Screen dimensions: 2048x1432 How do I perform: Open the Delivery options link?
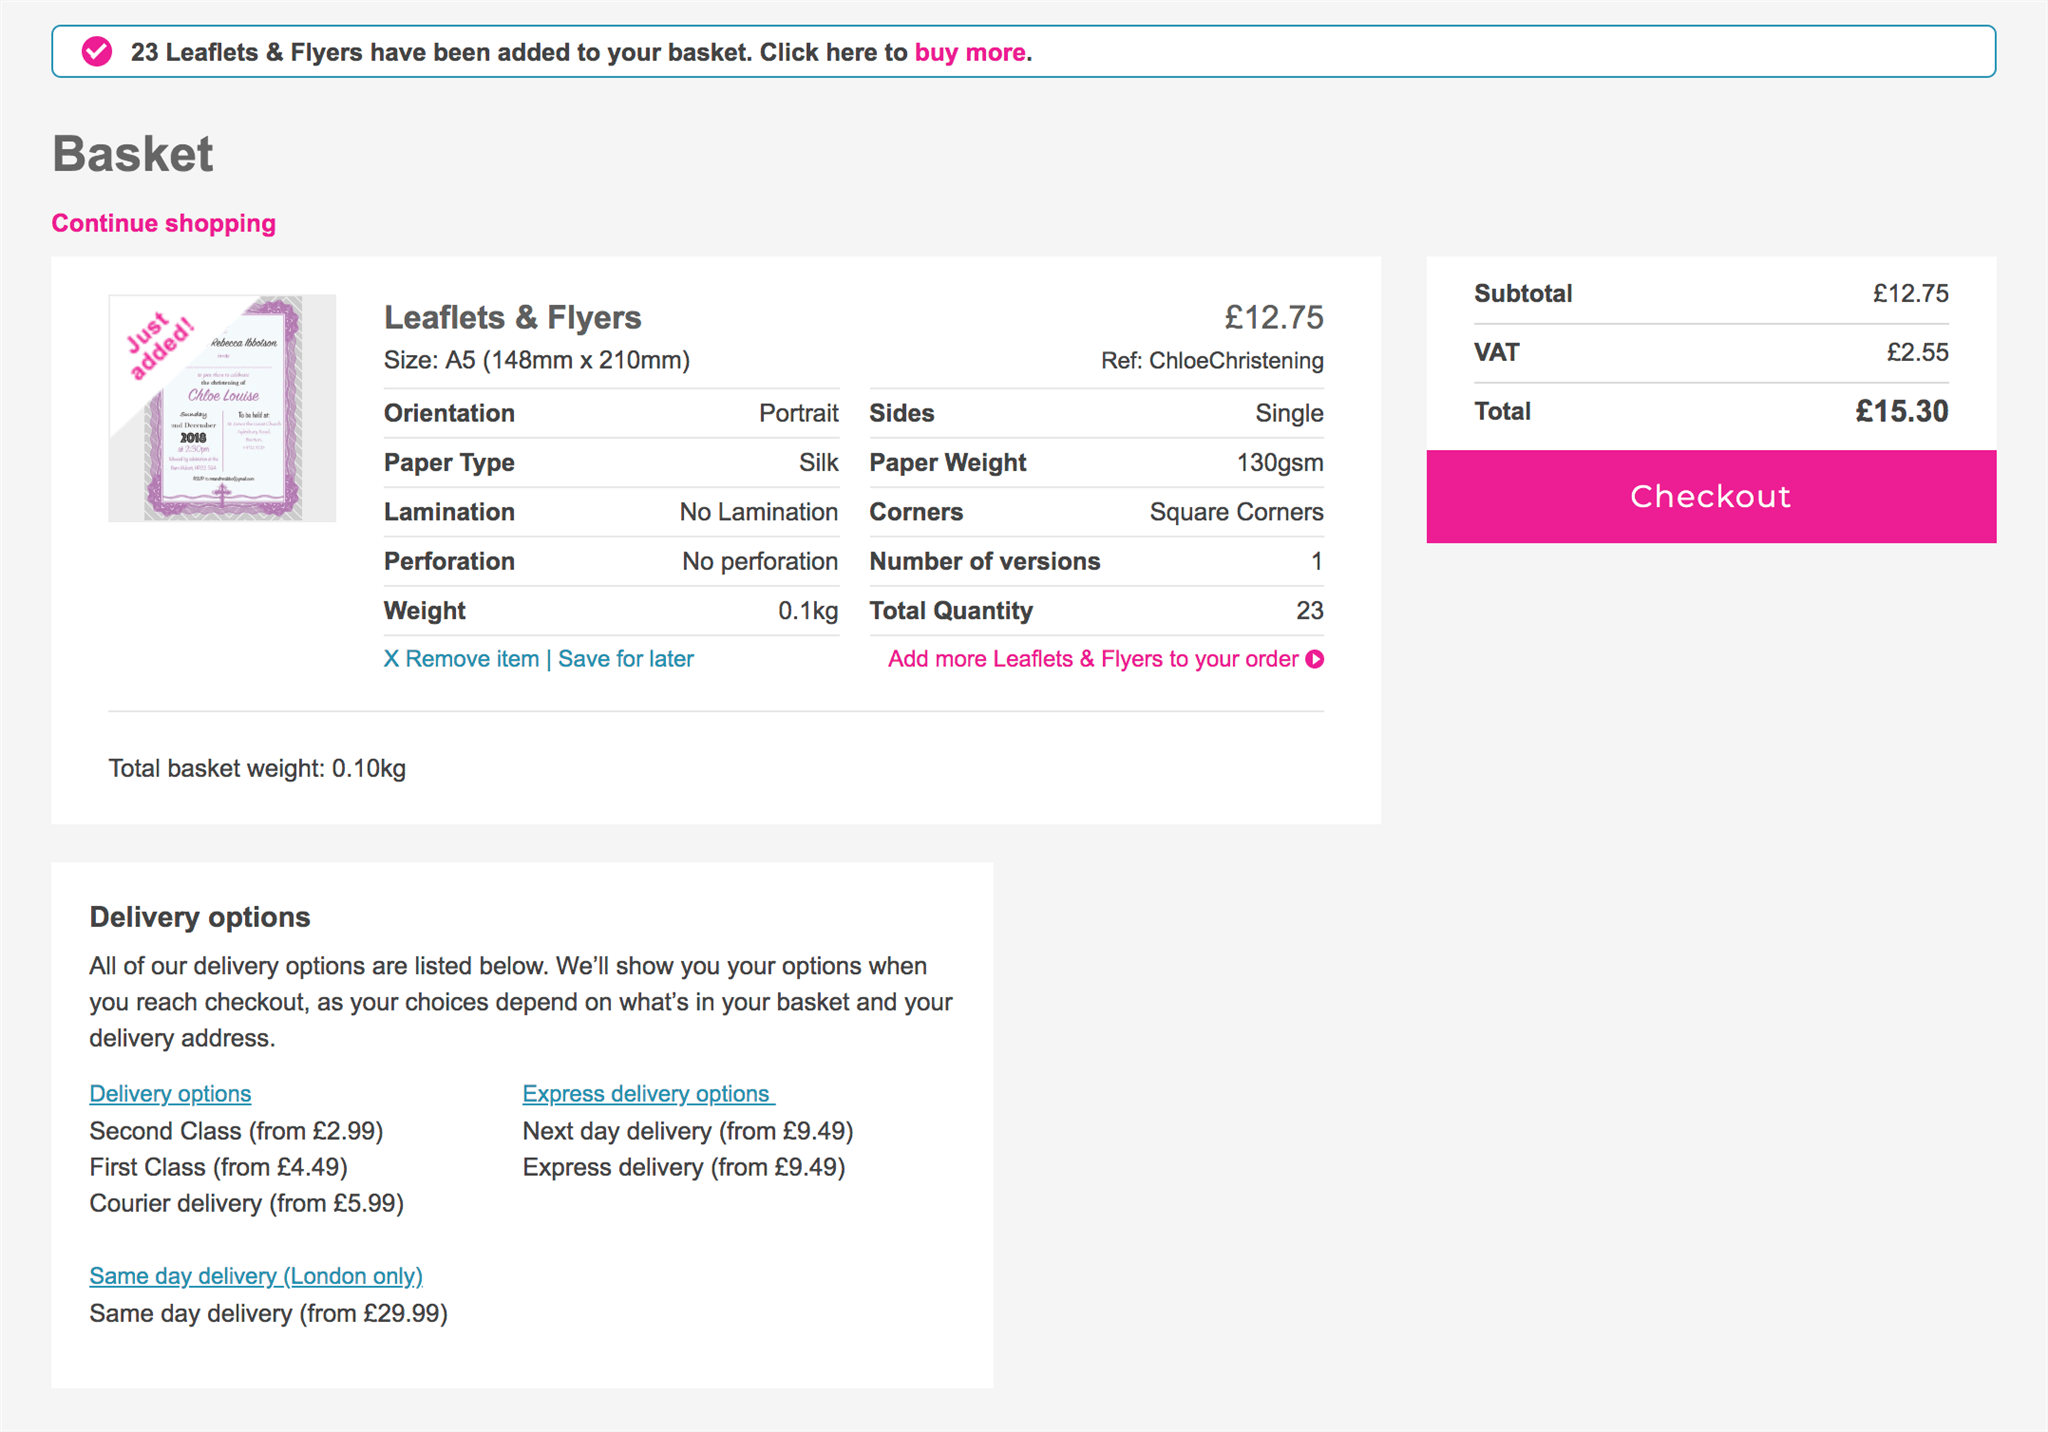coord(170,1093)
